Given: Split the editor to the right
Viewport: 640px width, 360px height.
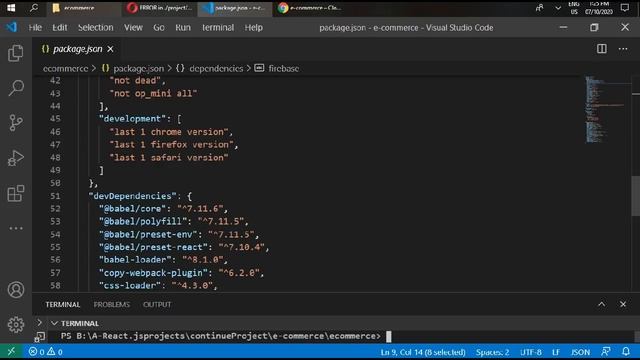Looking at the screenshot, I should coord(602,49).
